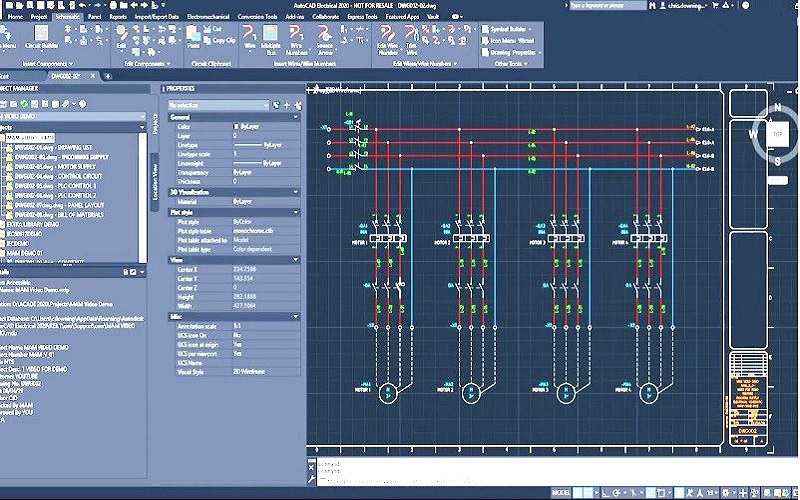
Task: Click the green Refresh icon in Project Manager
Action: coord(24,104)
